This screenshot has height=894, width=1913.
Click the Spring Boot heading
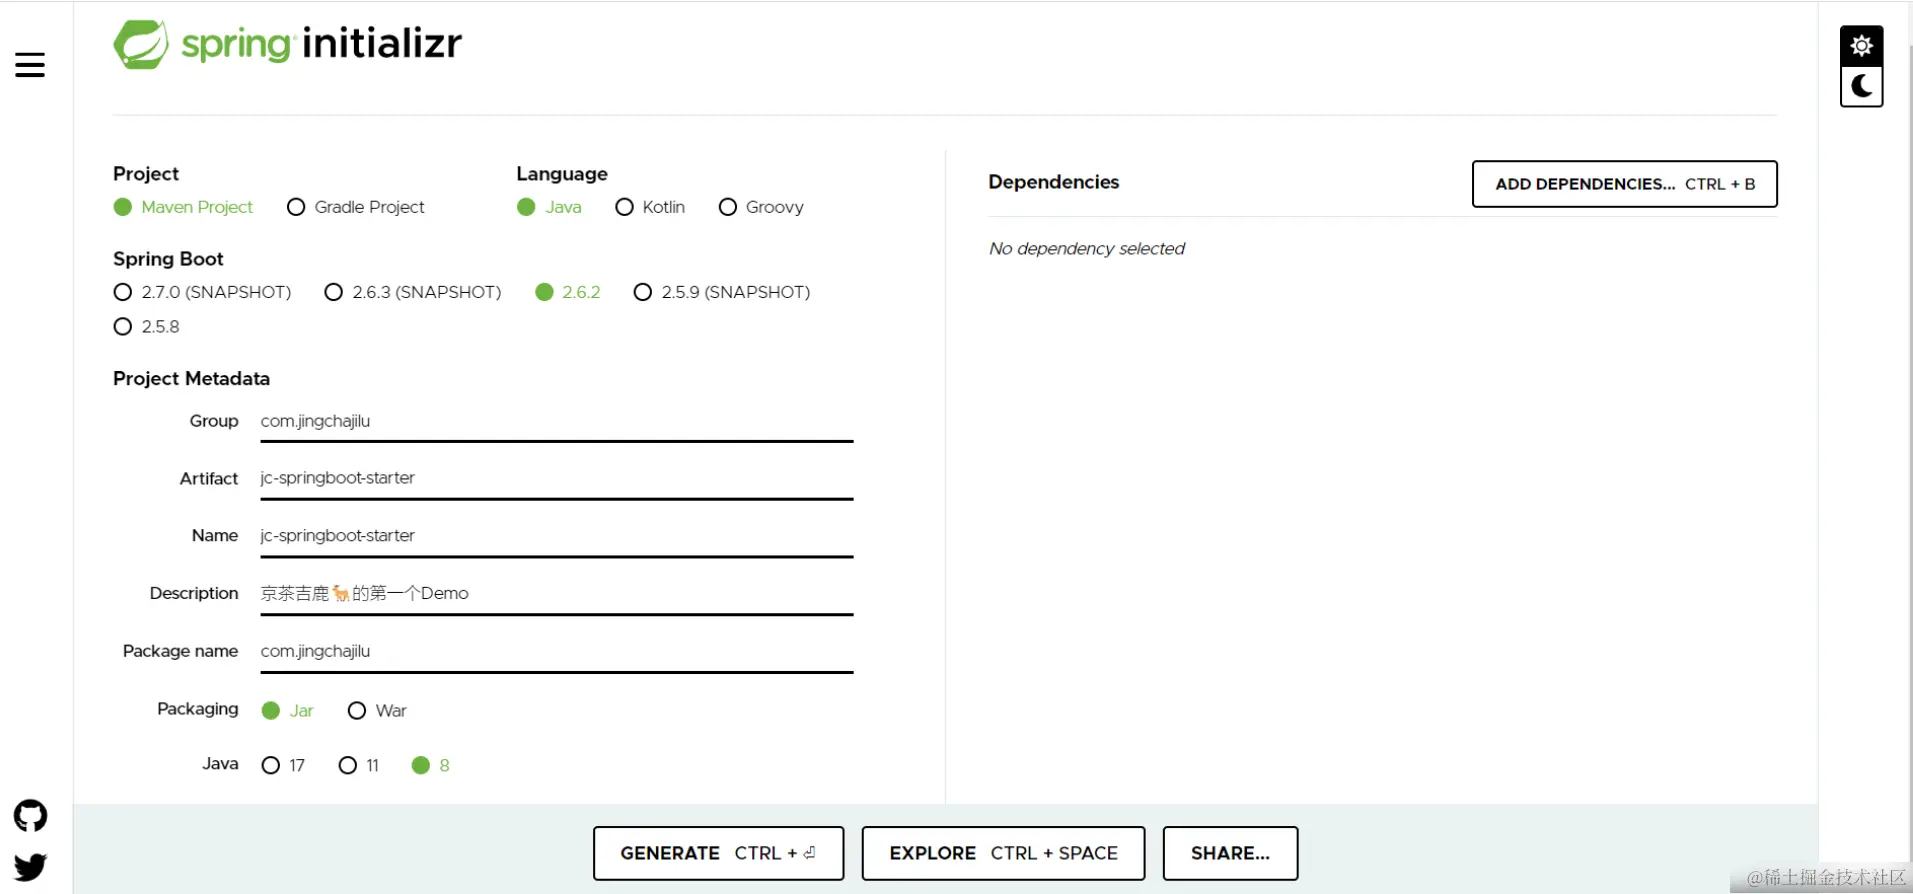click(x=168, y=259)
